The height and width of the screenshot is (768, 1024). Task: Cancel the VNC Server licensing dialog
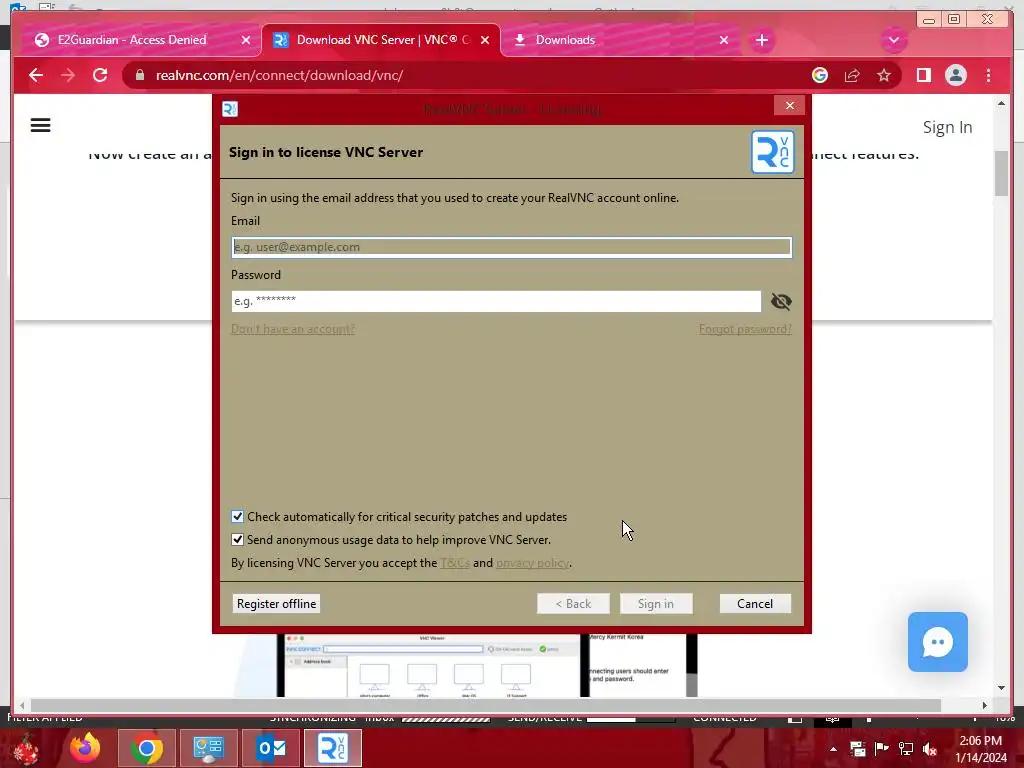[755, 603]
